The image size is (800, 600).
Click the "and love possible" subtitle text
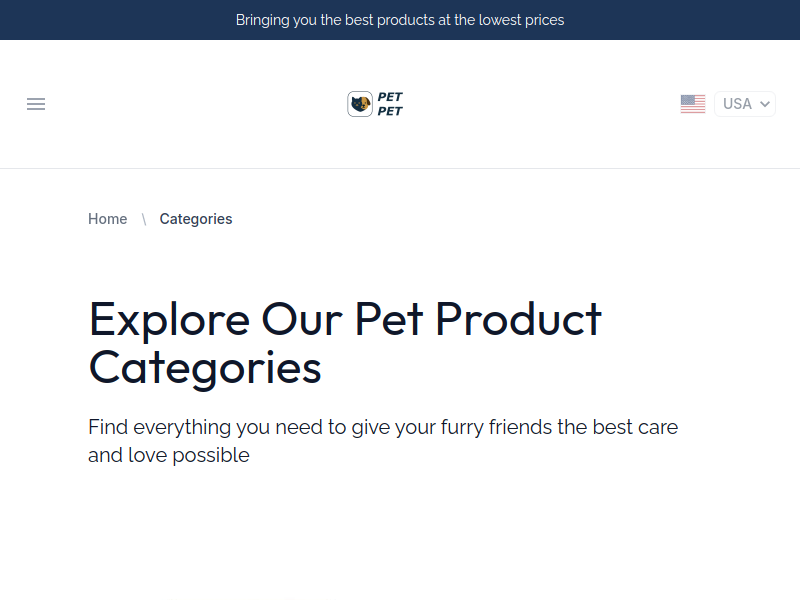pos(168,455)
